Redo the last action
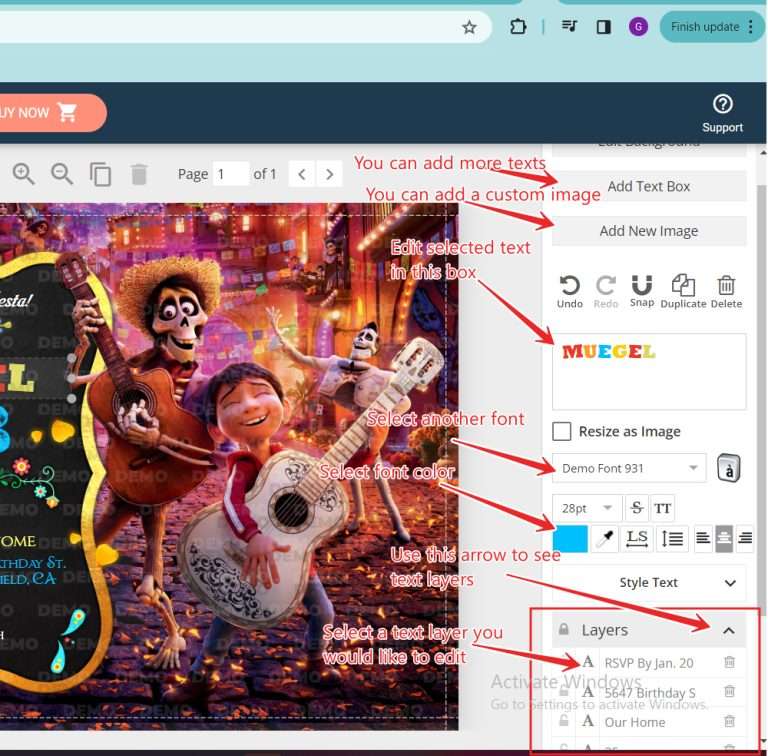Image resolution: width=768 pixels, height=756 pixels. 606,292
